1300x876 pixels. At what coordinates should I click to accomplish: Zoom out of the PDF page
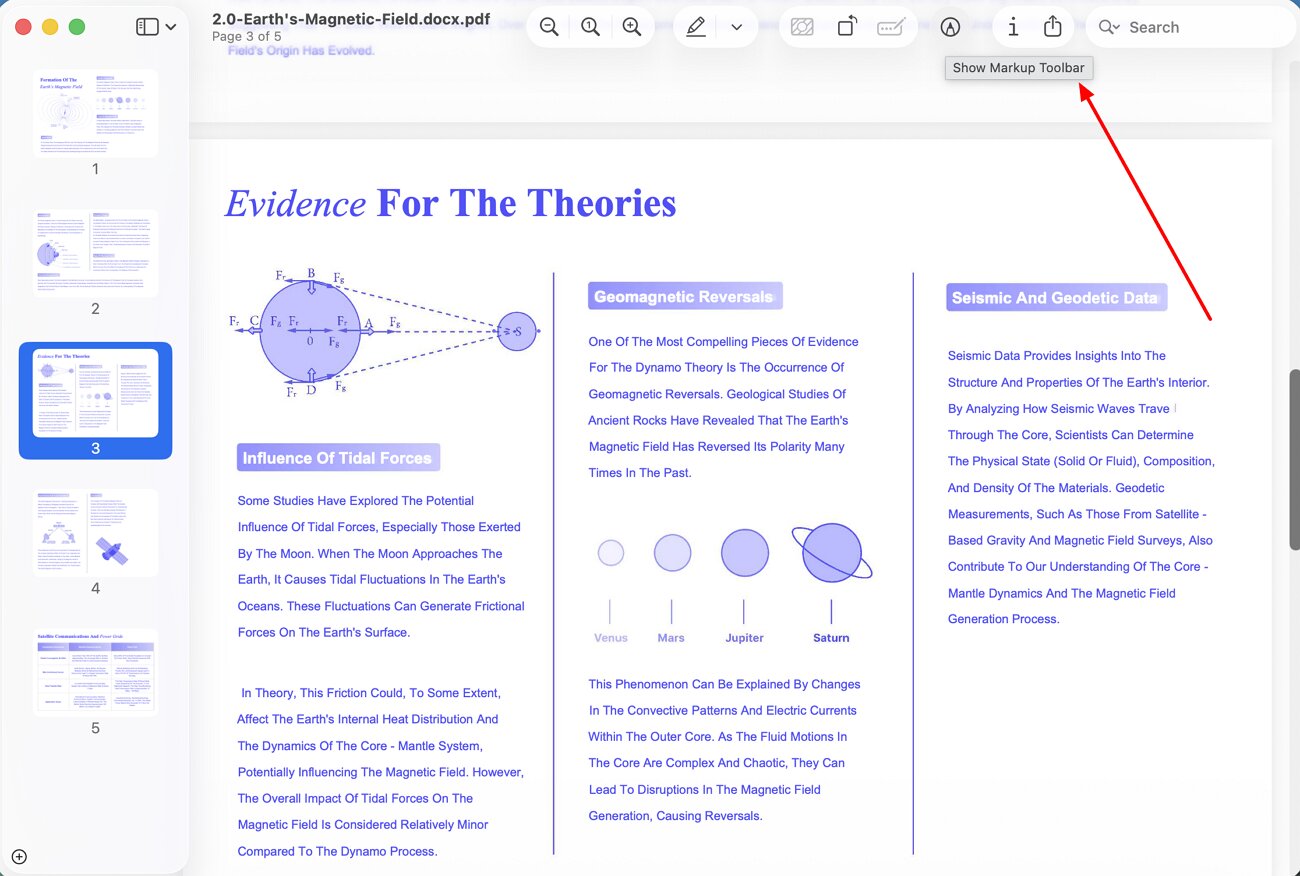(549, 27)
